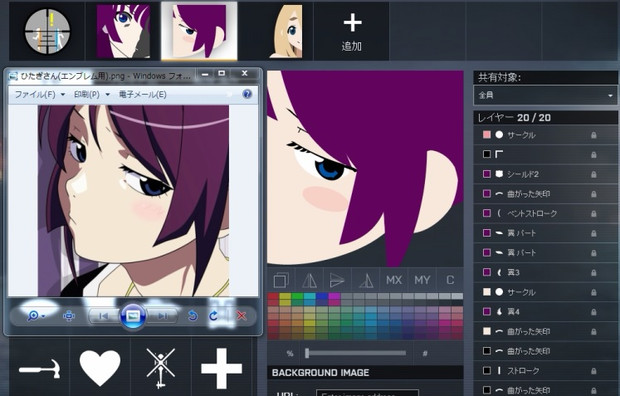Click the MX button in editor toolbar

[394, 280]
